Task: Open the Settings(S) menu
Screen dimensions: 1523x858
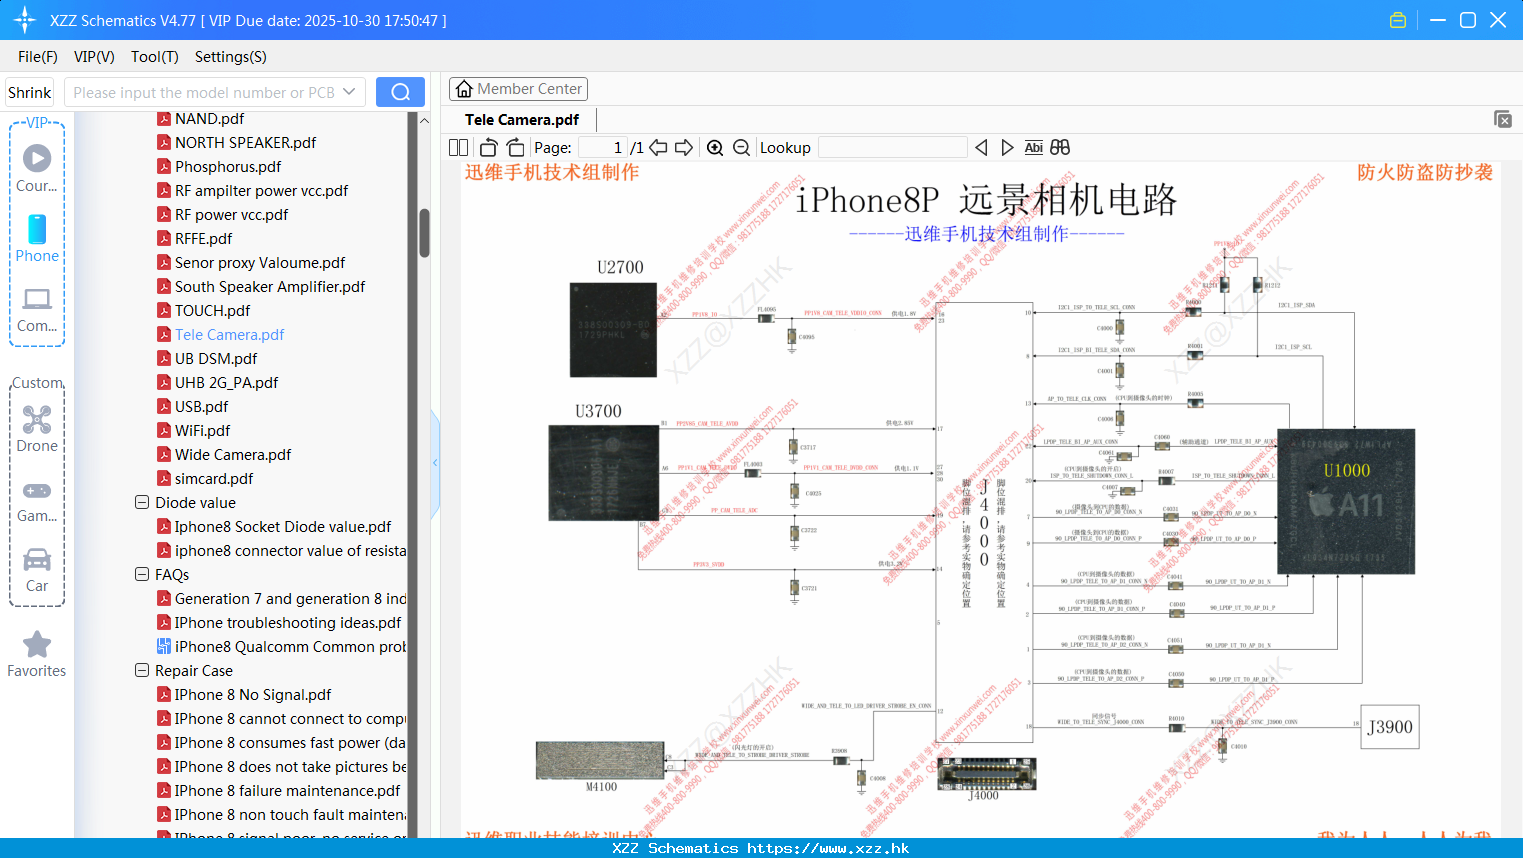Action: pos(231,57)
